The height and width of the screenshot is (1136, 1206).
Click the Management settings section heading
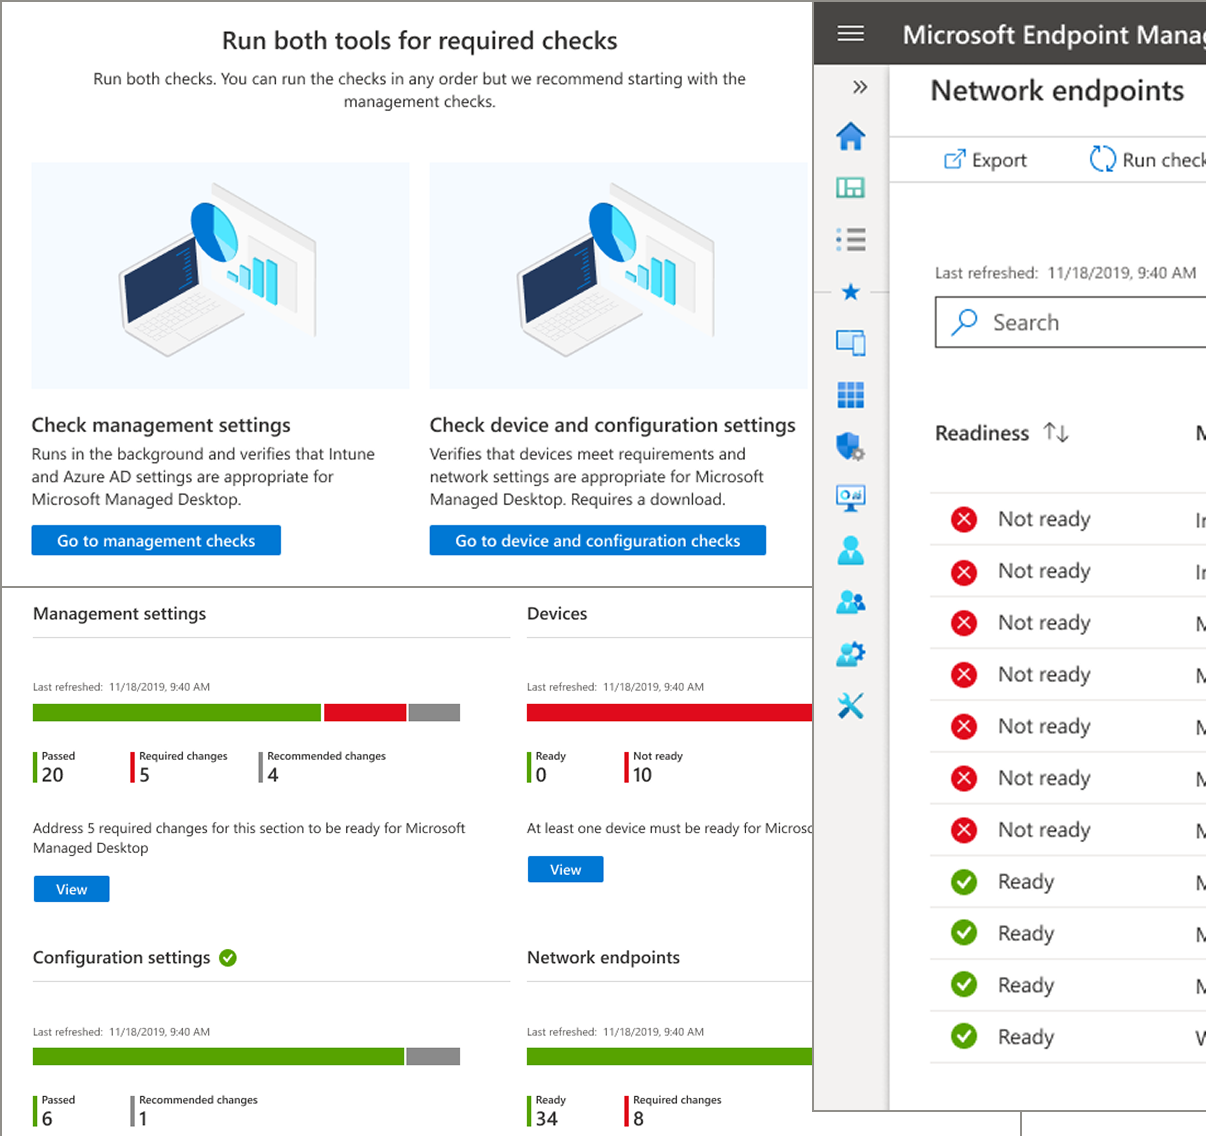click(x=119, y=614)
